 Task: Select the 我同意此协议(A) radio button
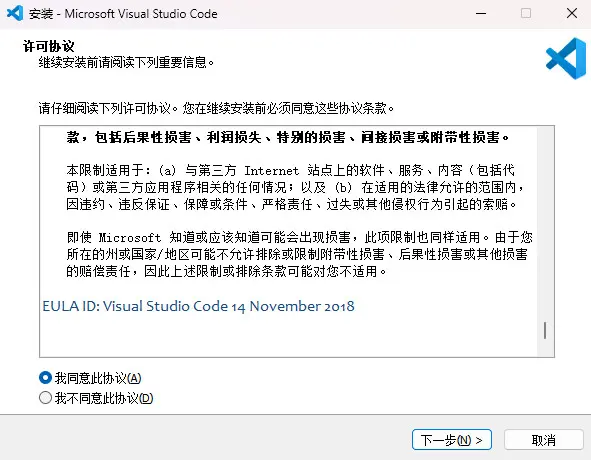pyautogui.click(x=45, y=378)
